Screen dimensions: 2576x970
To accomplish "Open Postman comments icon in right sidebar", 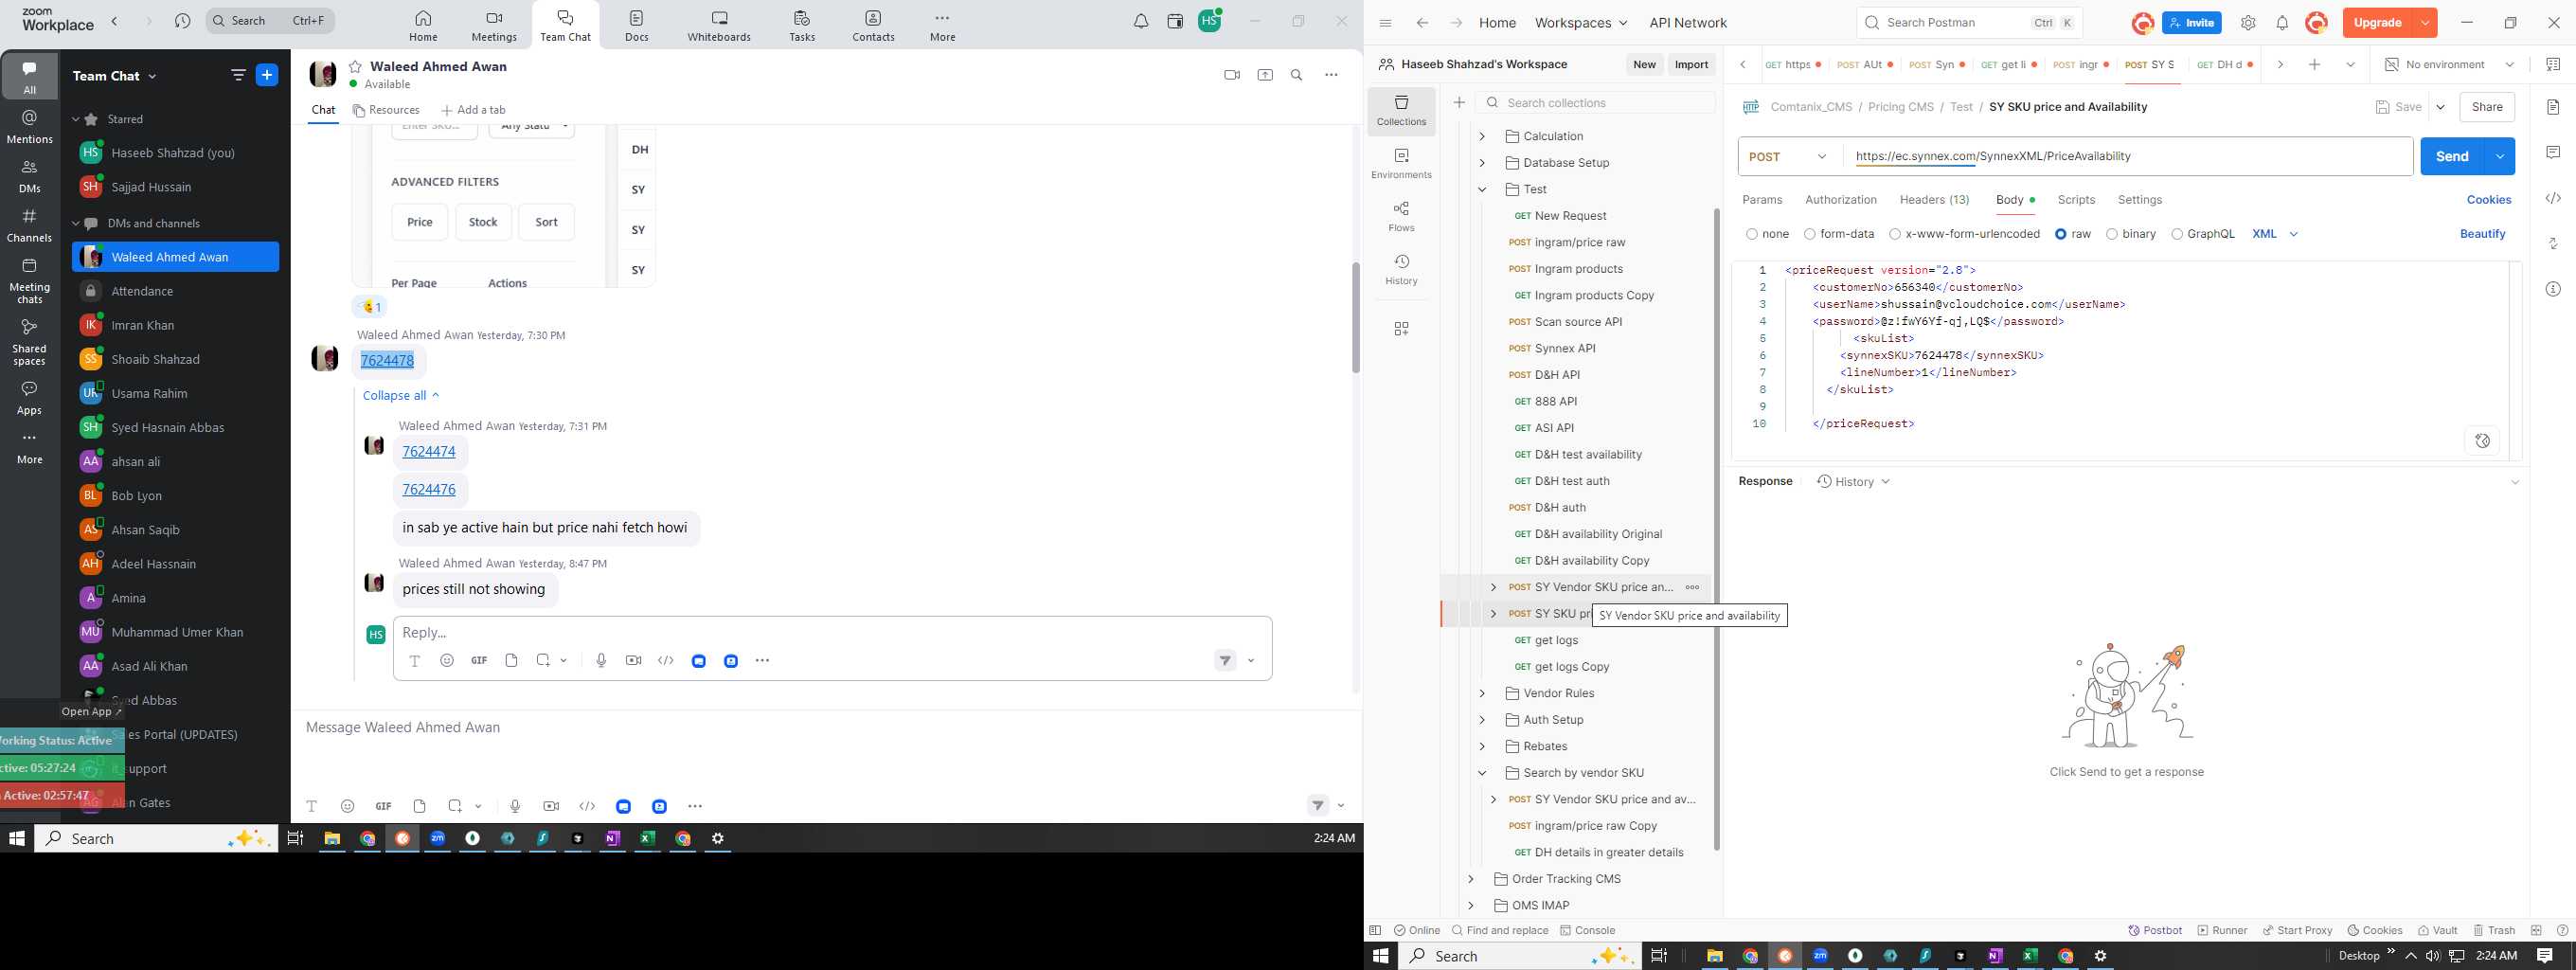I will tap(2553, 152).
